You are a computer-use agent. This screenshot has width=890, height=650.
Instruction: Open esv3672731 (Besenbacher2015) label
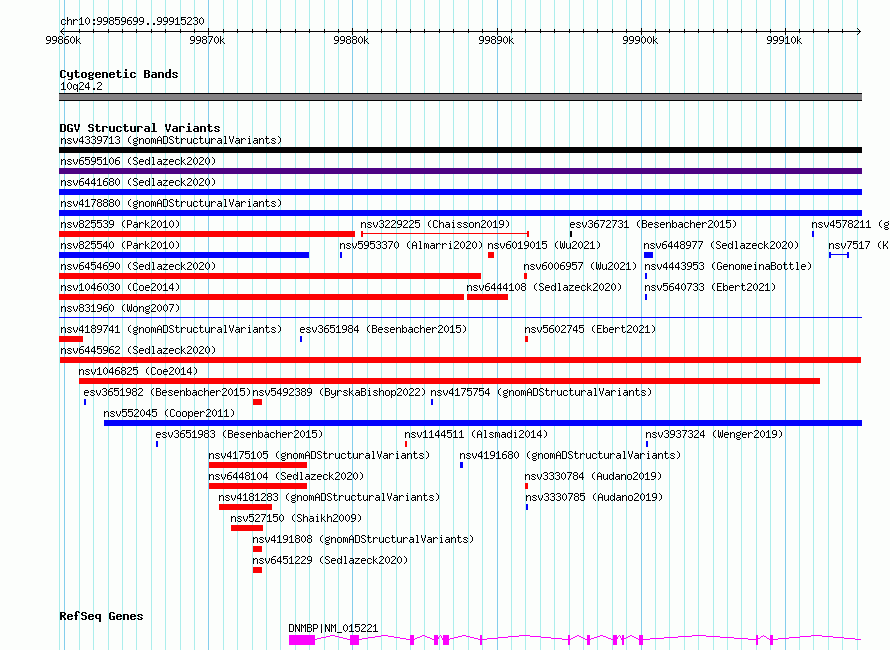click(653, 224)
